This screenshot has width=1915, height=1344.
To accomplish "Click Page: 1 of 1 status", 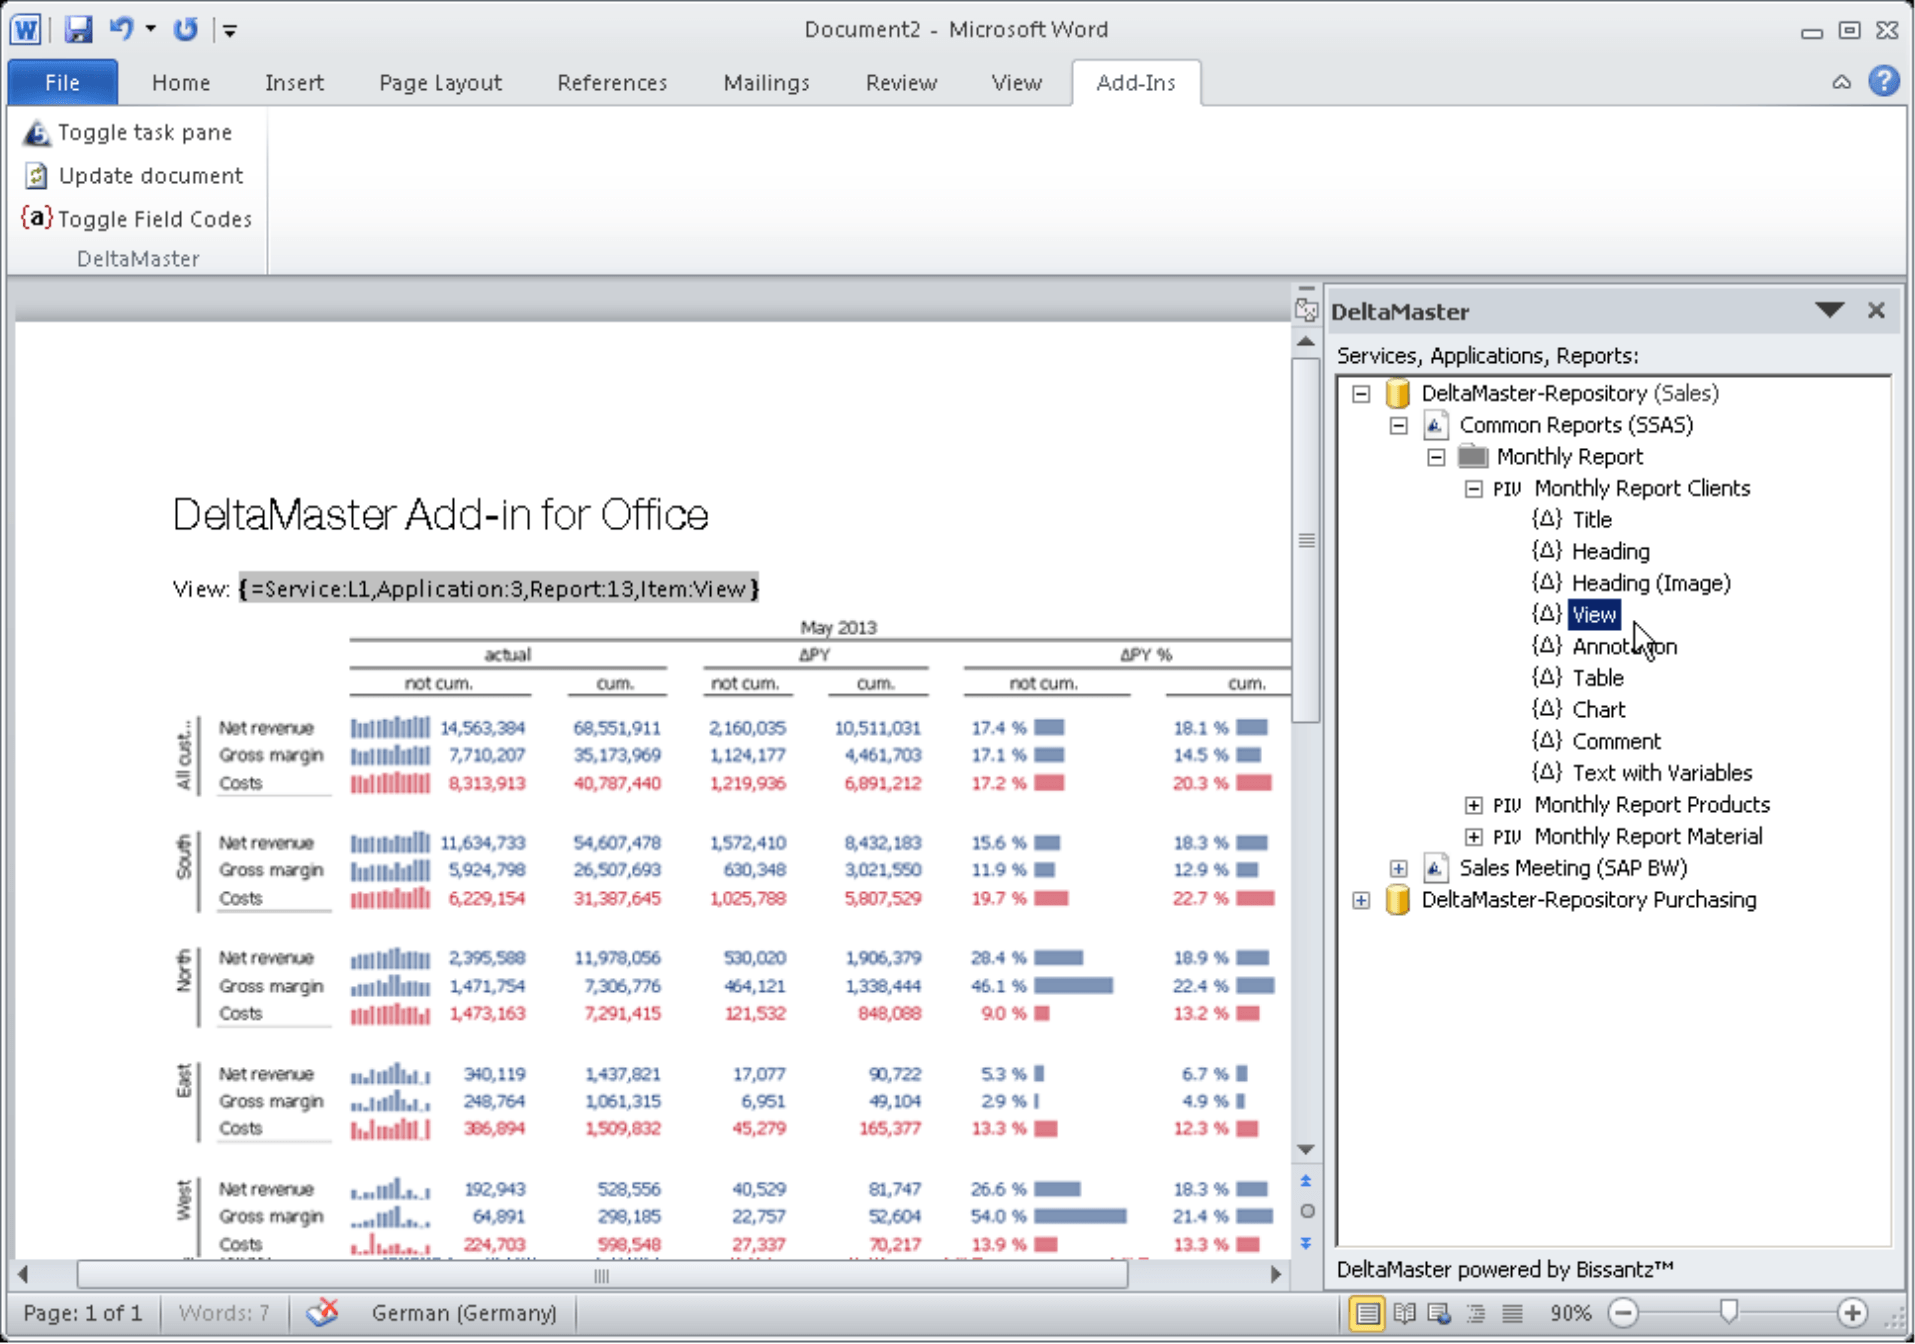I will tap(83, 1314).
